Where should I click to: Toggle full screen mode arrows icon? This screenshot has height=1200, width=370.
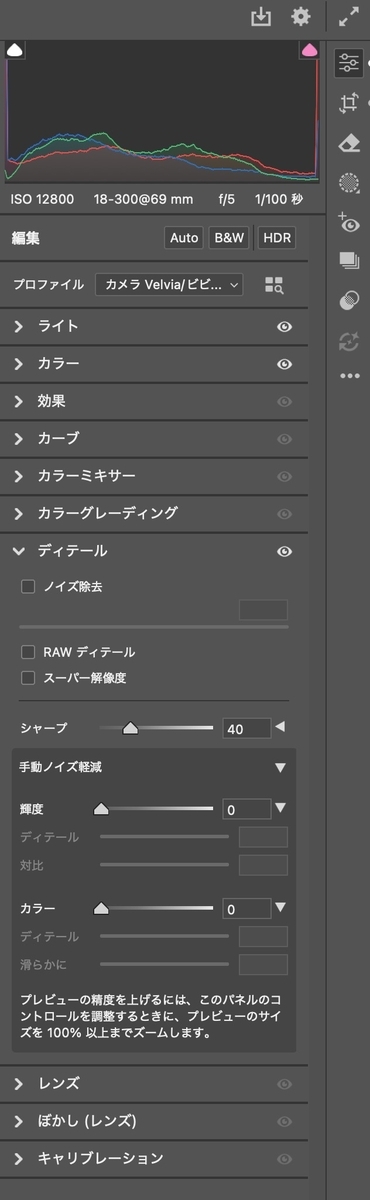click(348, 17)
